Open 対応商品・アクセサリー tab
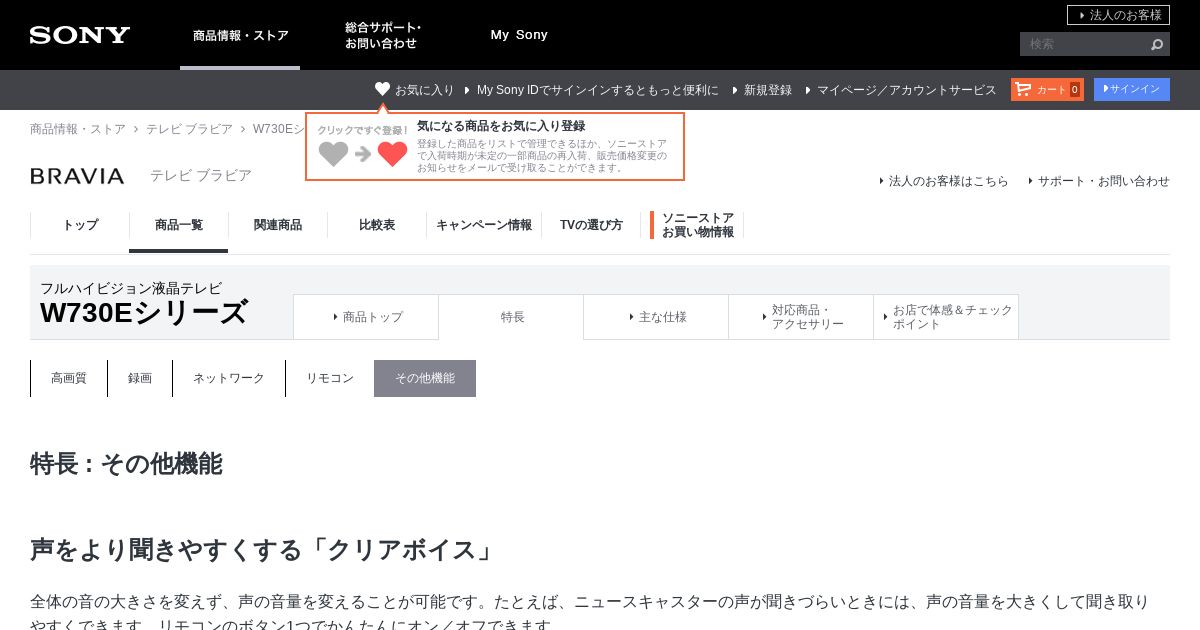 (801, 317)
